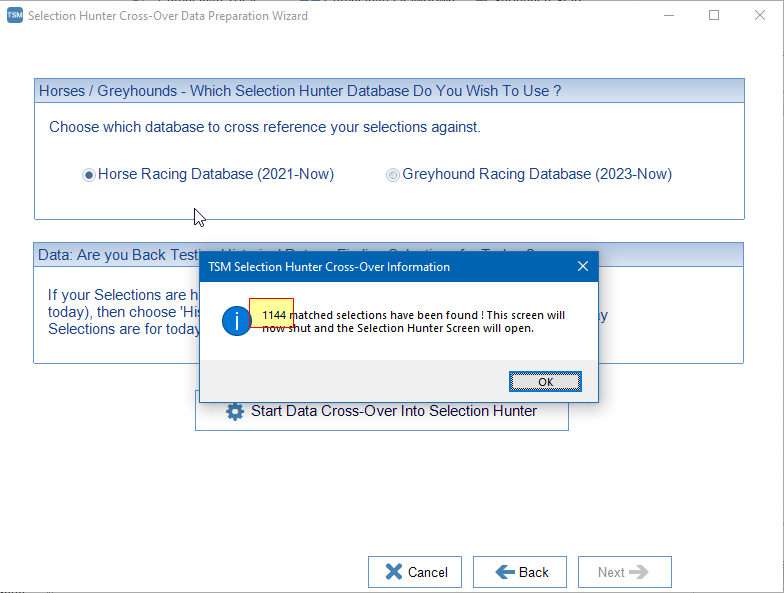Maximize the wizard window
Screen dimensions: 784x593
(x=714, y=16)
